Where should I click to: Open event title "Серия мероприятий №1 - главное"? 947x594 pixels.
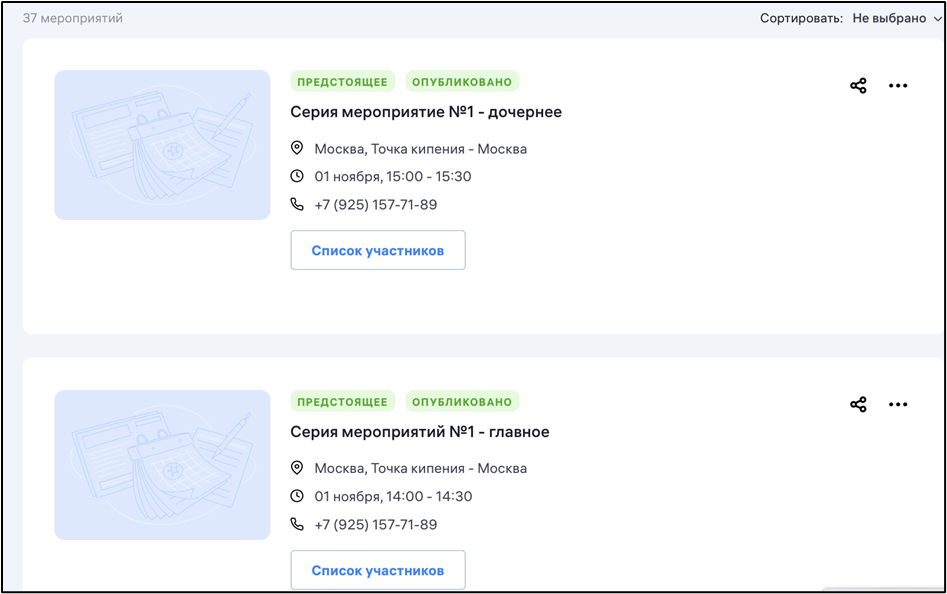[x=420, y=432]
